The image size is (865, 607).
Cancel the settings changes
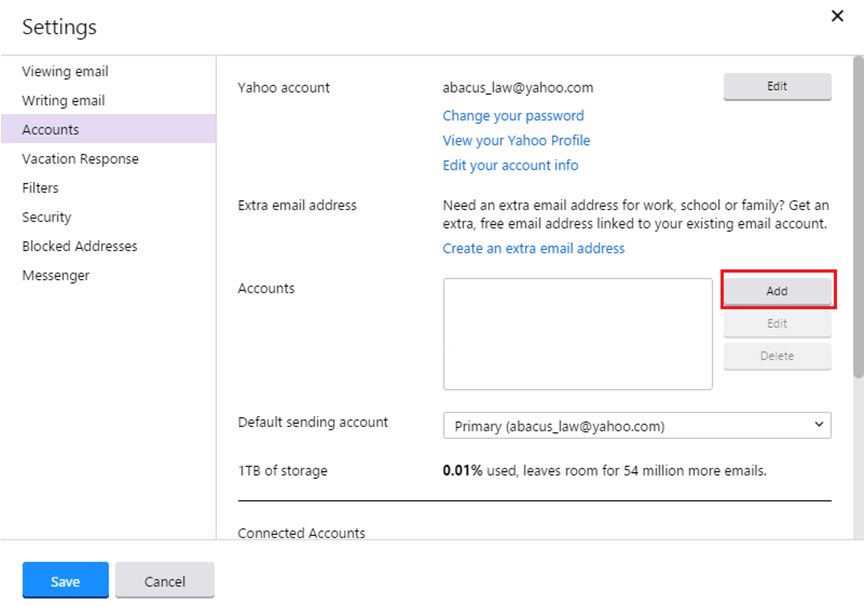click(x=164, y=580)
